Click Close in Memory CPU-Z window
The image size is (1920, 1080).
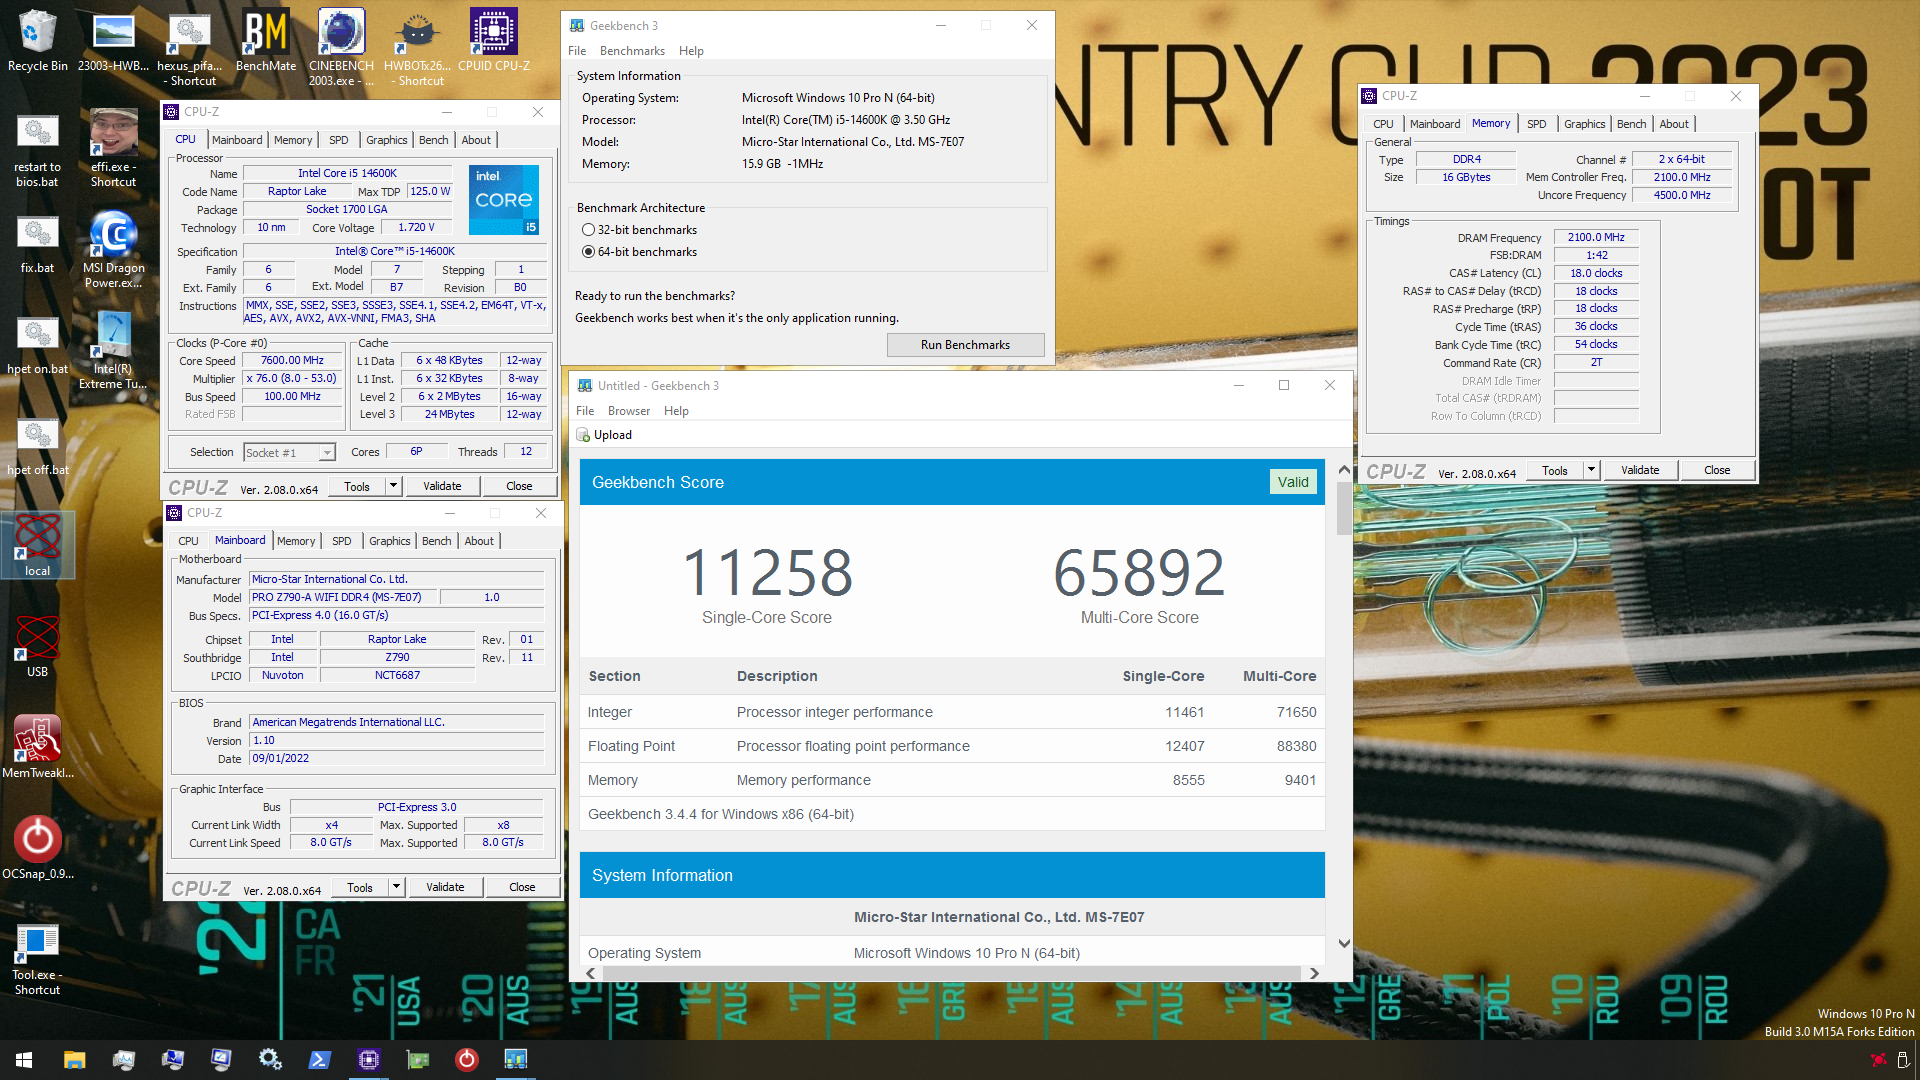click(1717, 470)
